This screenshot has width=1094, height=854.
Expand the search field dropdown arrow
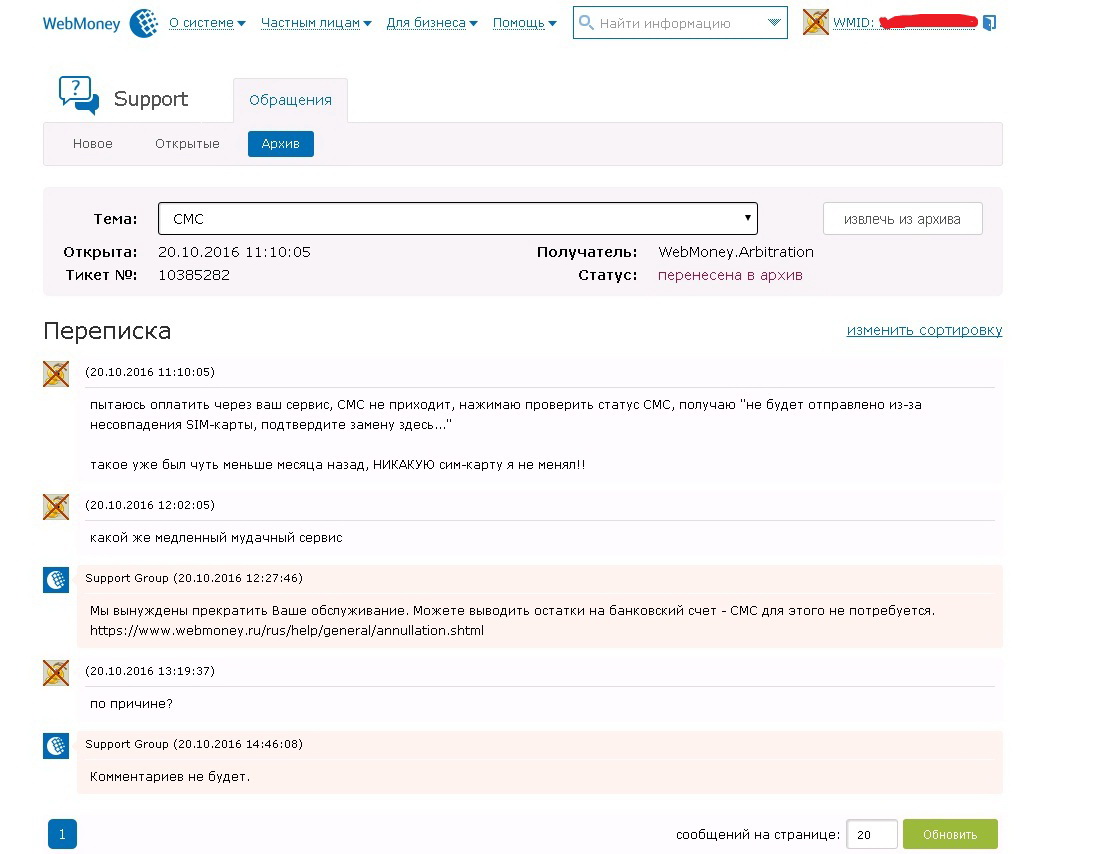coord(773,23)
